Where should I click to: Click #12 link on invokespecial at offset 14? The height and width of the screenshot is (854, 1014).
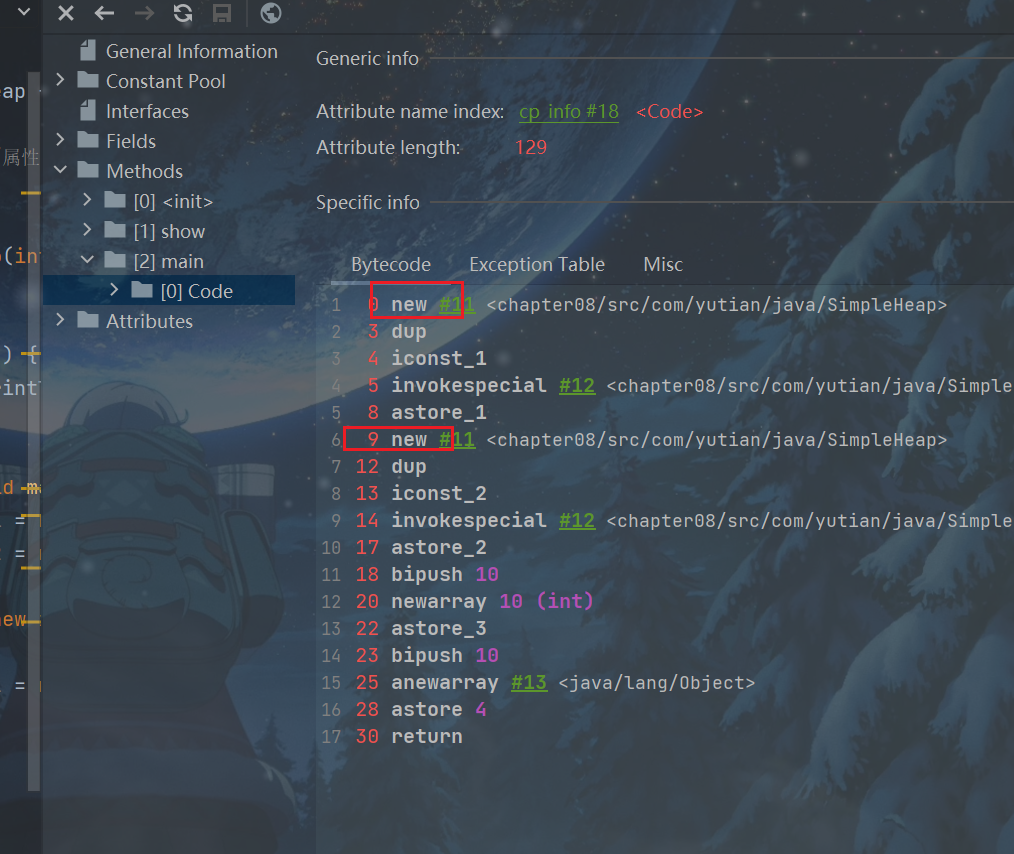click(577, 521)
